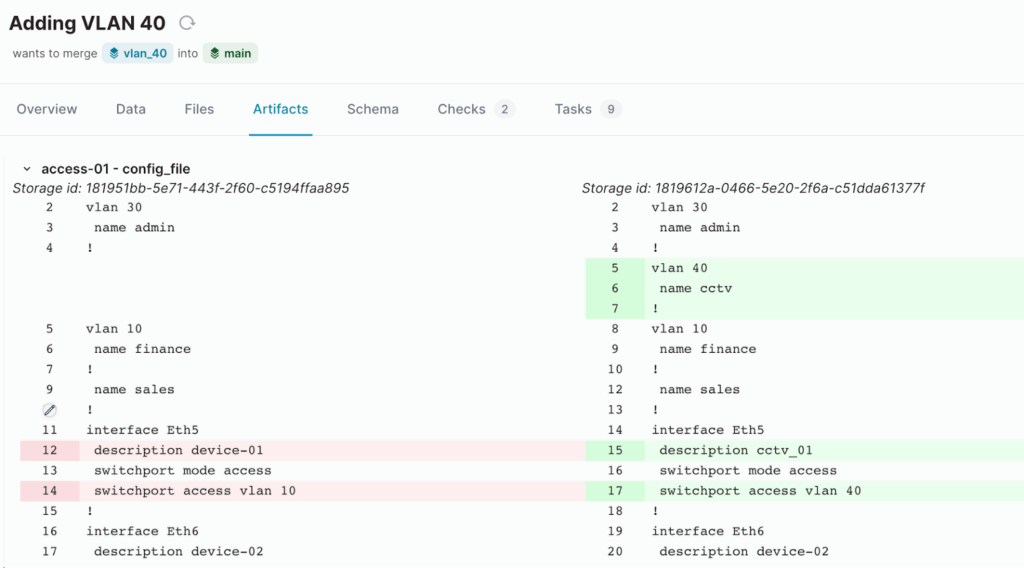Viewport: 1024px width, 568px height.
Task: Collapse the access-01 - config_file section
Action: 27,169
